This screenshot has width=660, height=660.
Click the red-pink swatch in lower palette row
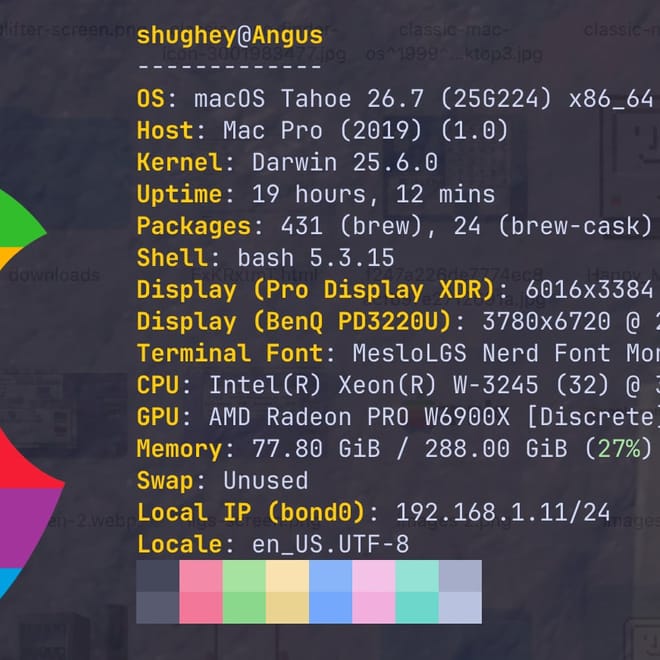click(201, 608)
